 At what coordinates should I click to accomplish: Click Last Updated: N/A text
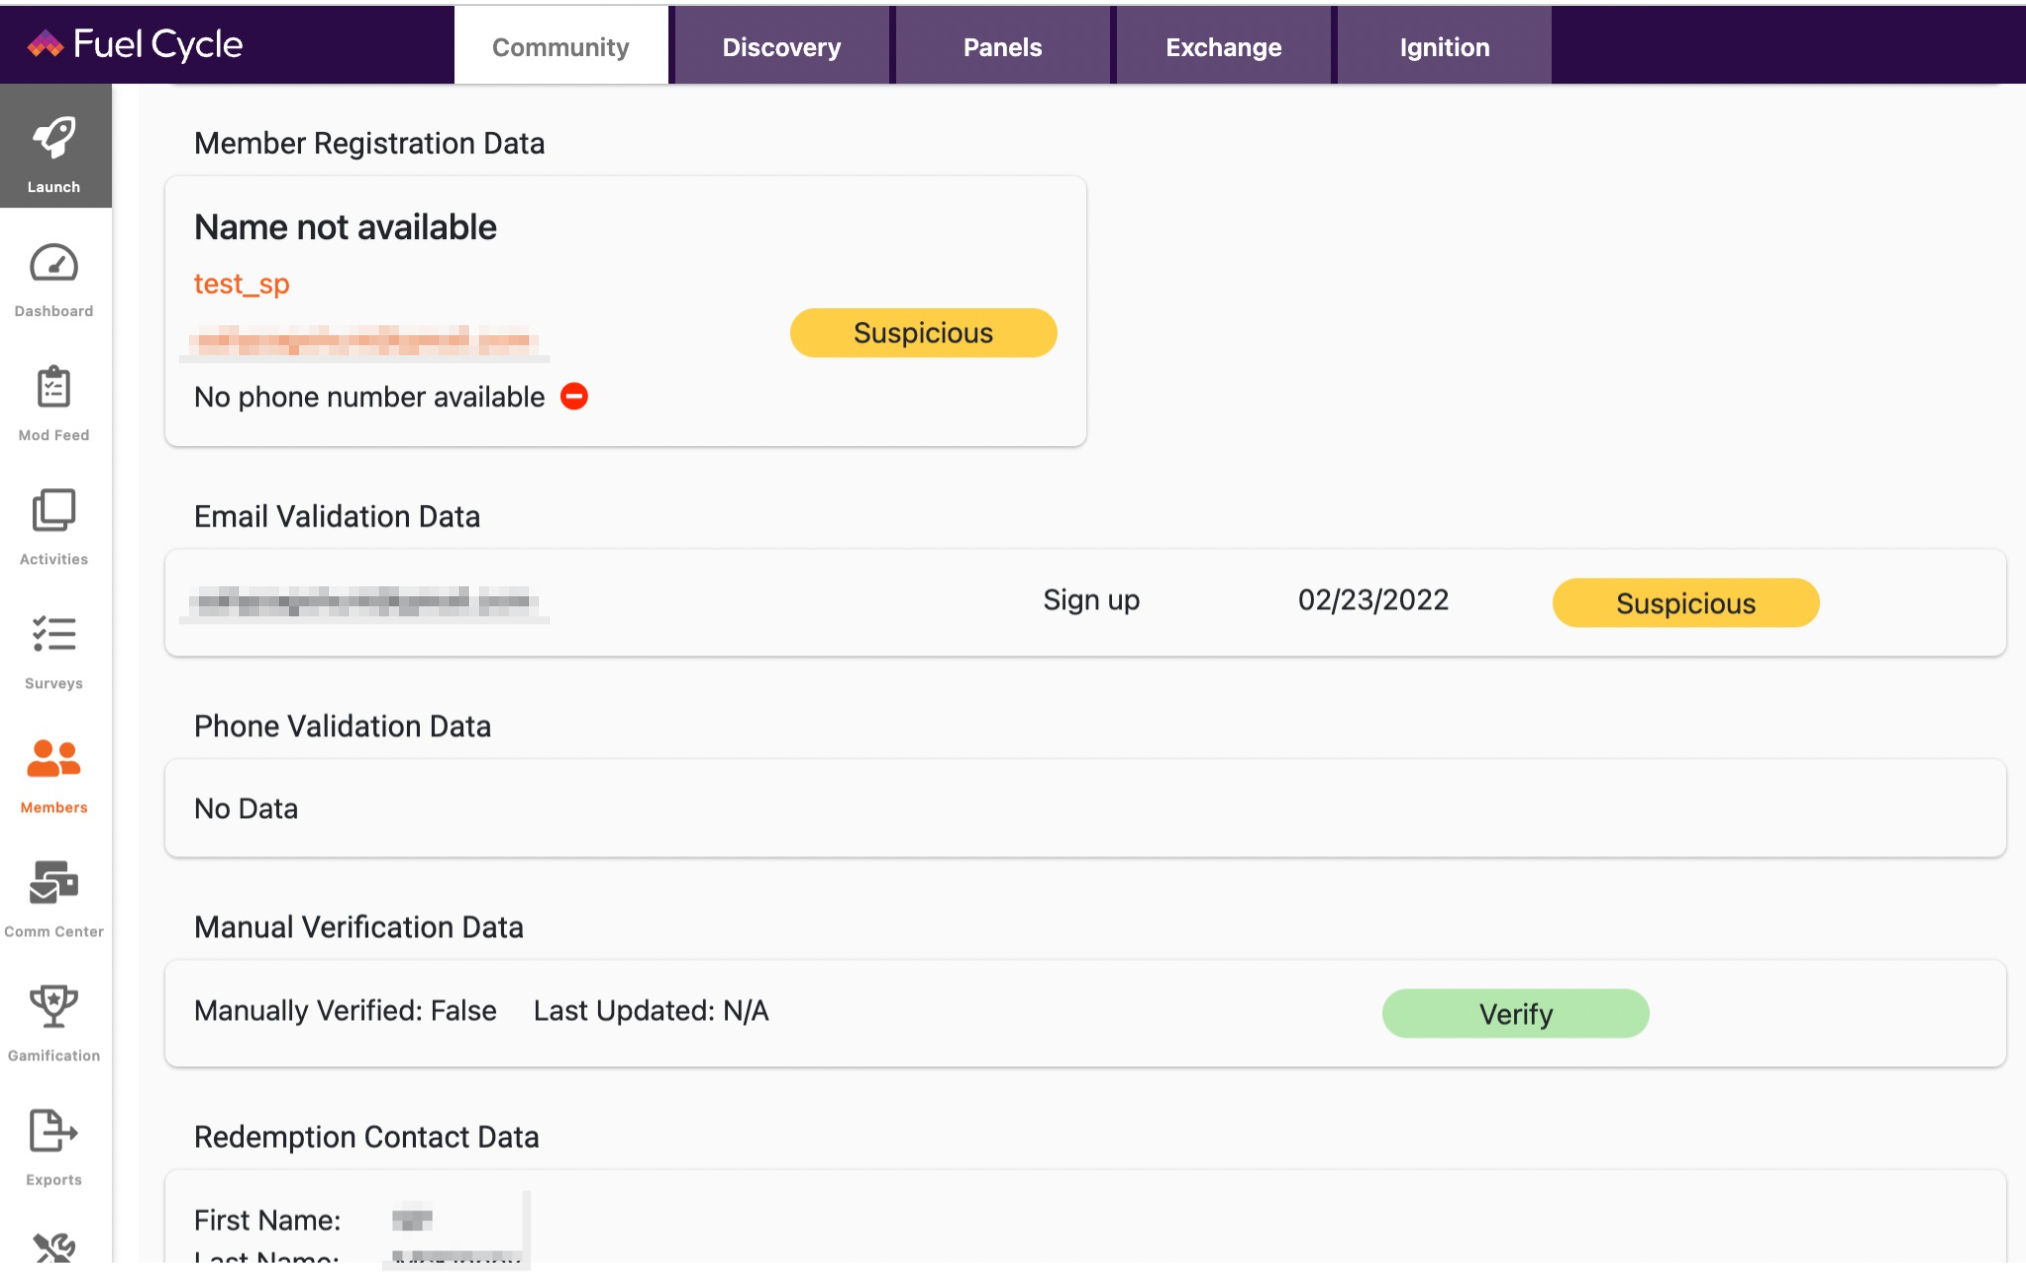coord(651,1011)
